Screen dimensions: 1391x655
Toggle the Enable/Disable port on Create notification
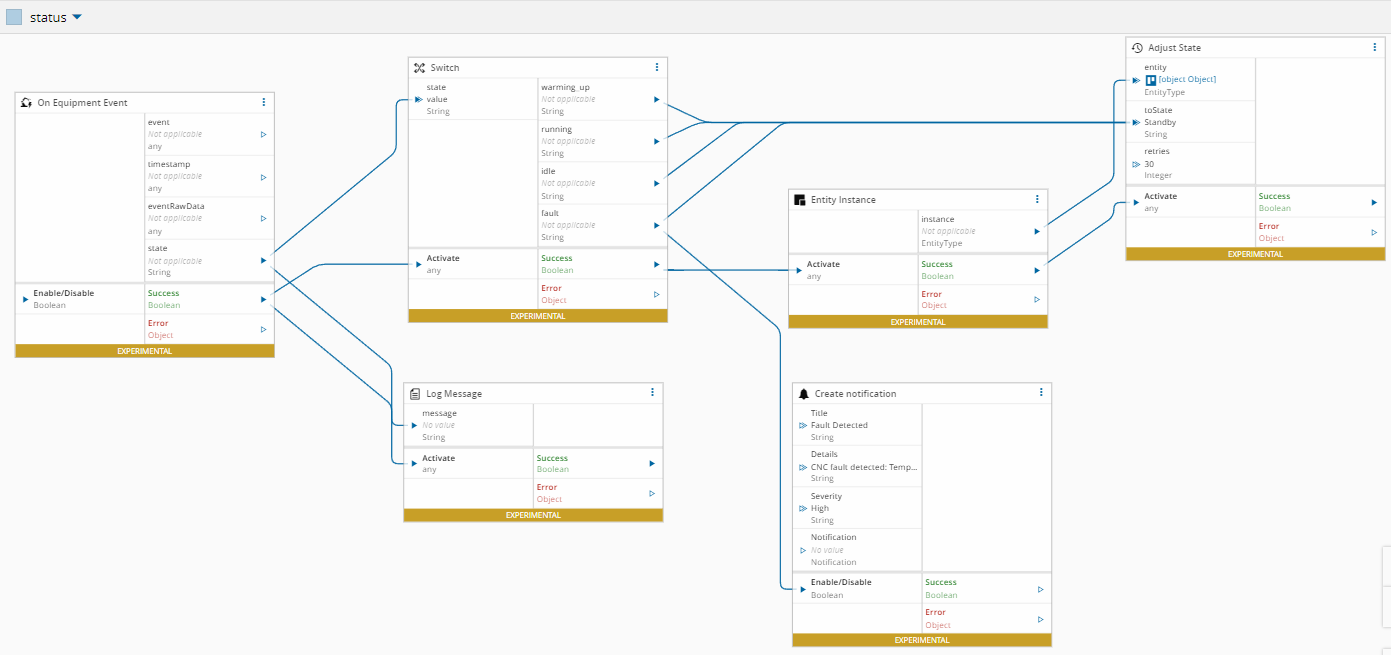tap(801, 588)
